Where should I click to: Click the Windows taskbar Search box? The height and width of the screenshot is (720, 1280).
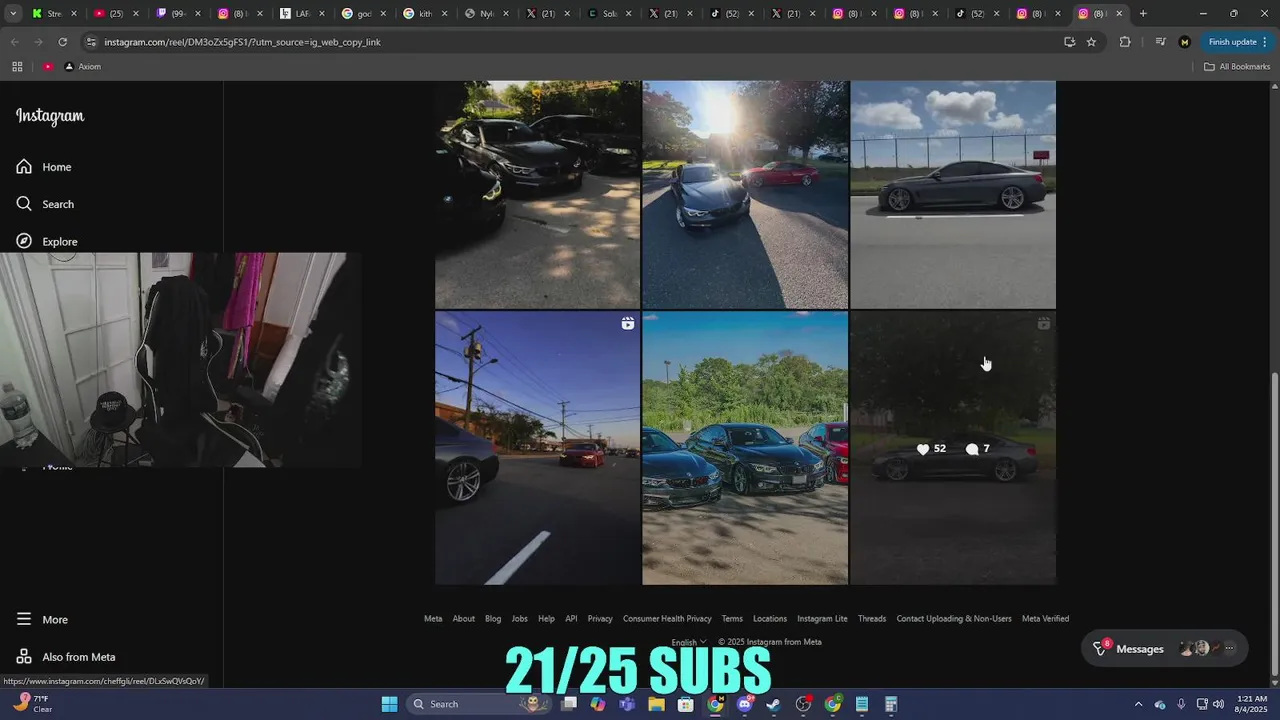(480, 704)
